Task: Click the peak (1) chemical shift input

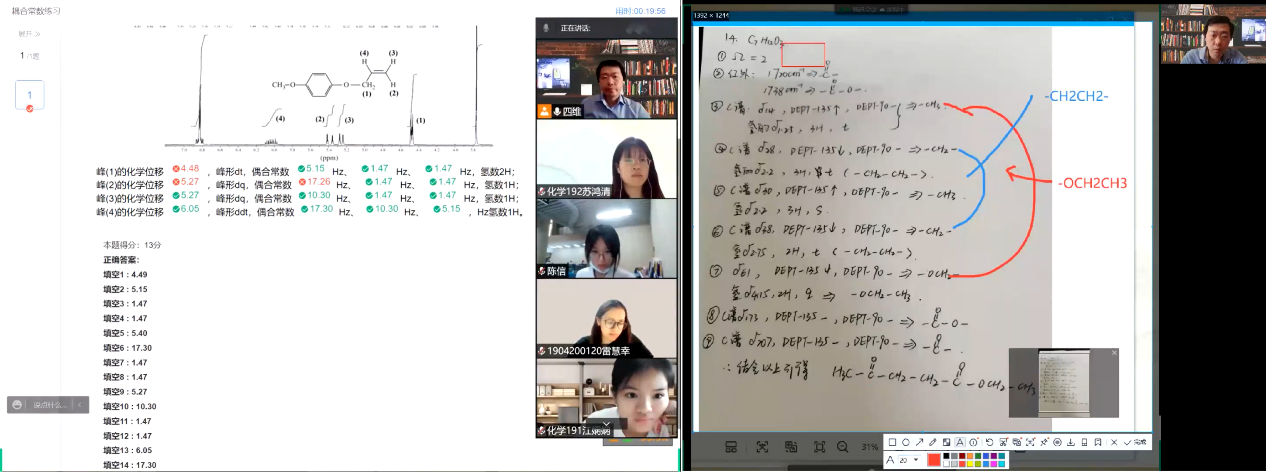Action: (x=190, y=169)
